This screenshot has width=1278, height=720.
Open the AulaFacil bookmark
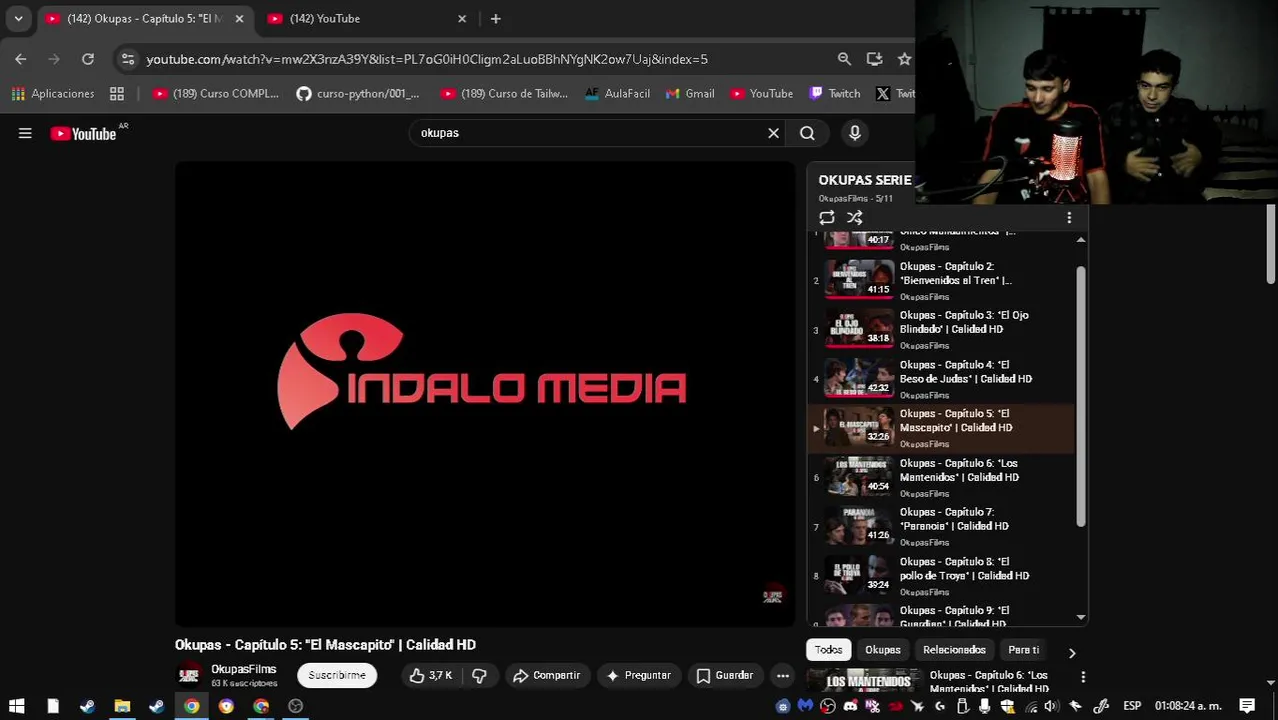coord(617,93)
